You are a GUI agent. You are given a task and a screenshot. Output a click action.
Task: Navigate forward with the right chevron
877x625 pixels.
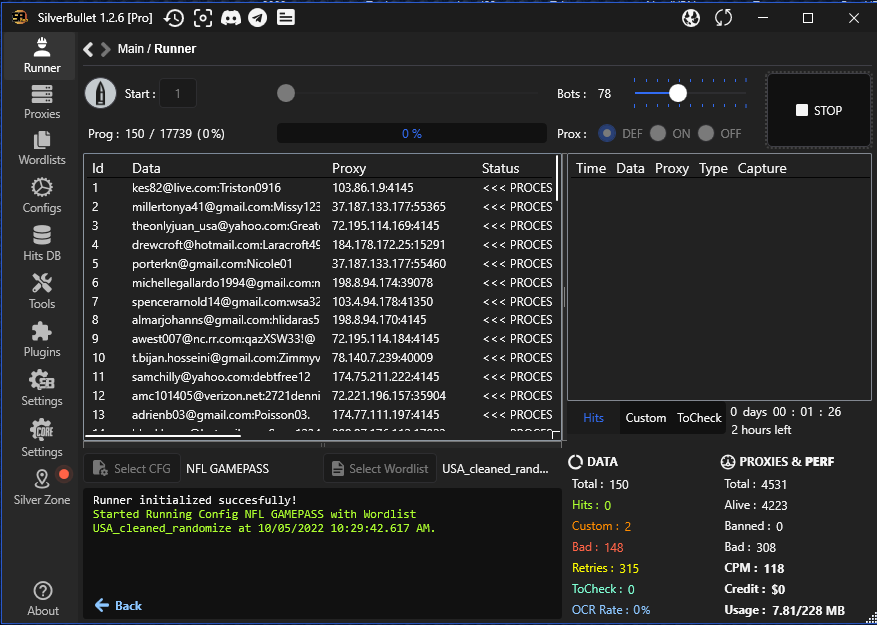click(105, 49)
